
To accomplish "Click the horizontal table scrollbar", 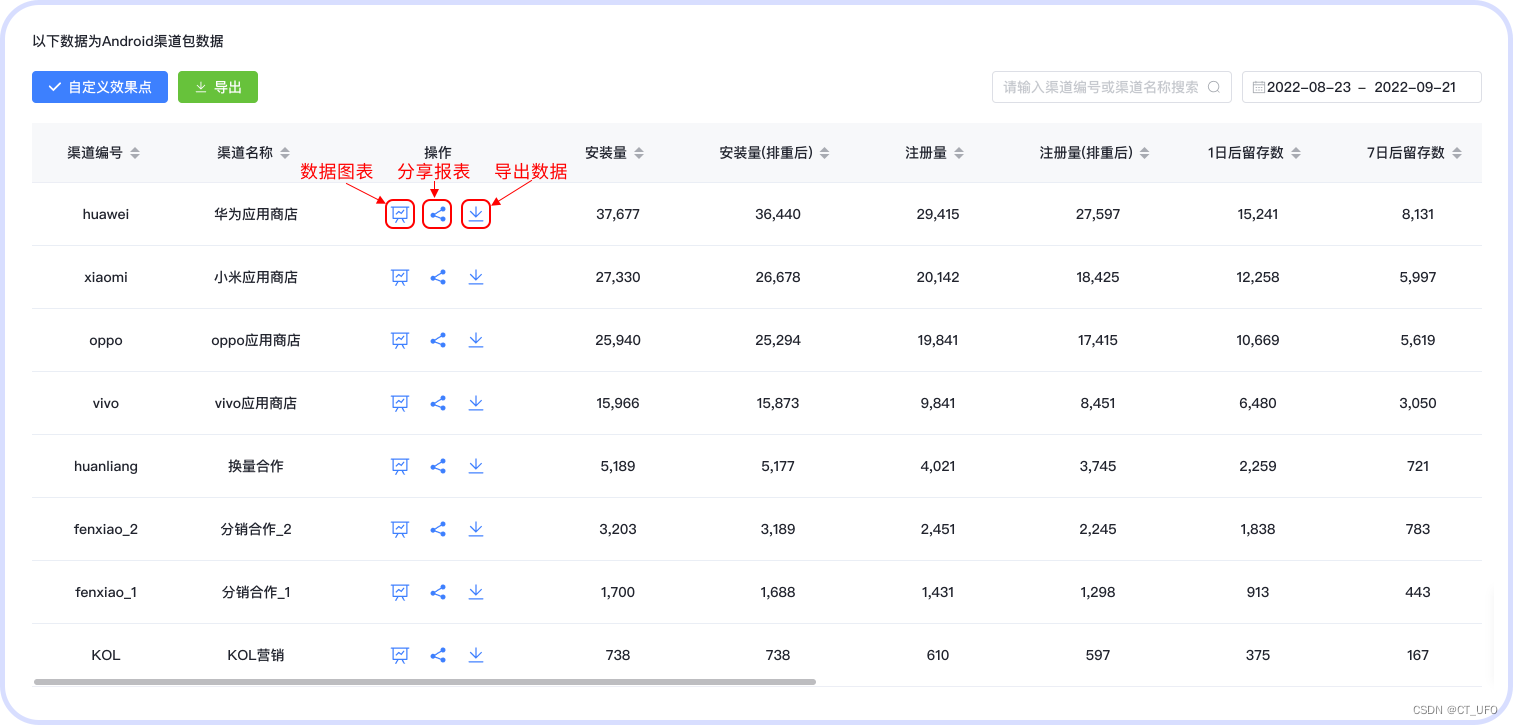I will (425, 682).
